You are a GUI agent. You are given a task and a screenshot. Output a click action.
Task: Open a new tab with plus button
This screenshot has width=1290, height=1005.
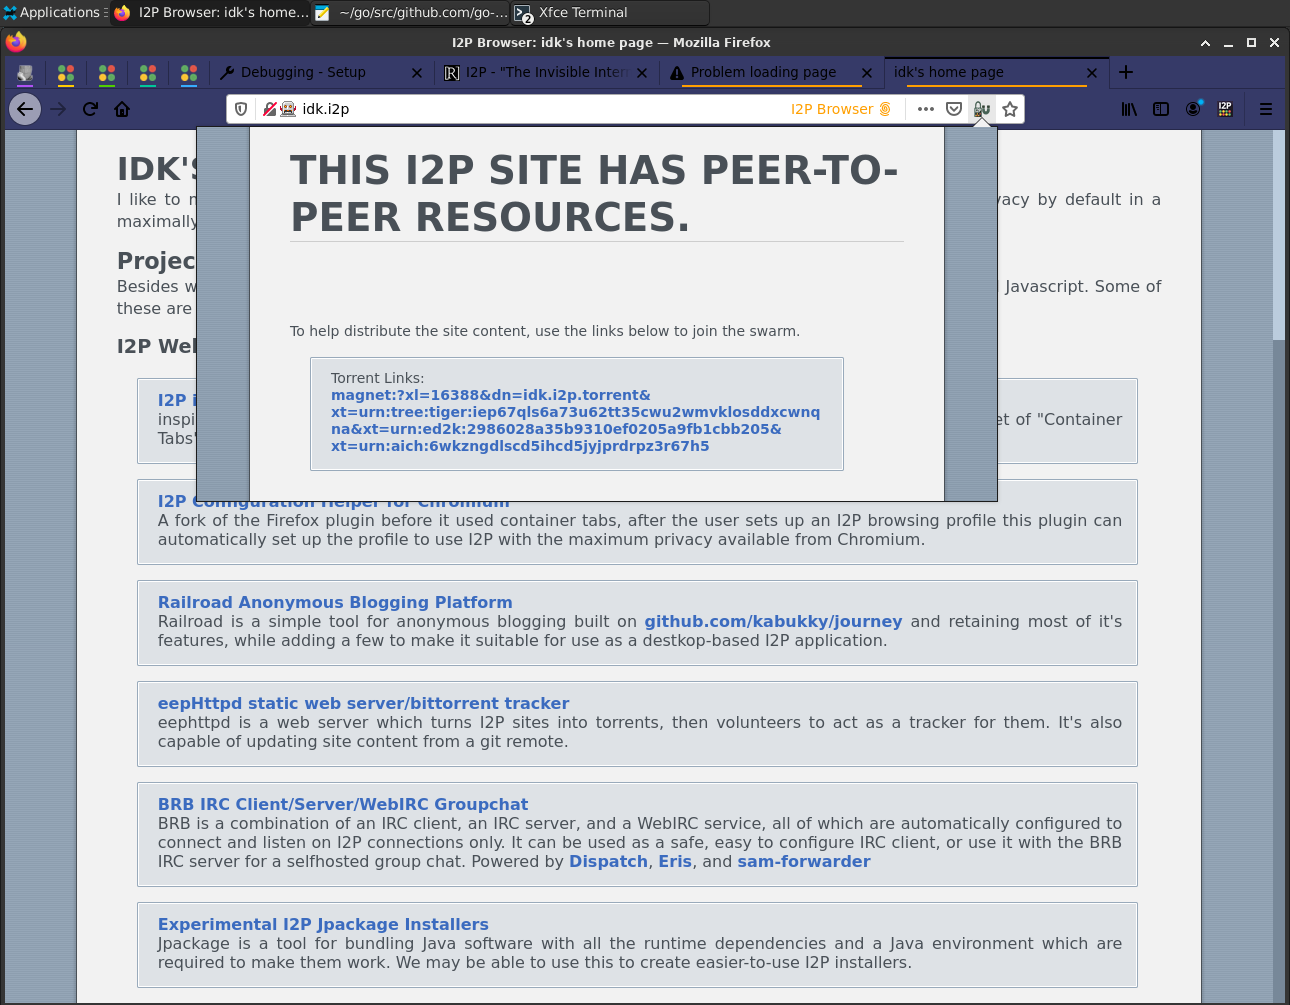[1126, 72]
